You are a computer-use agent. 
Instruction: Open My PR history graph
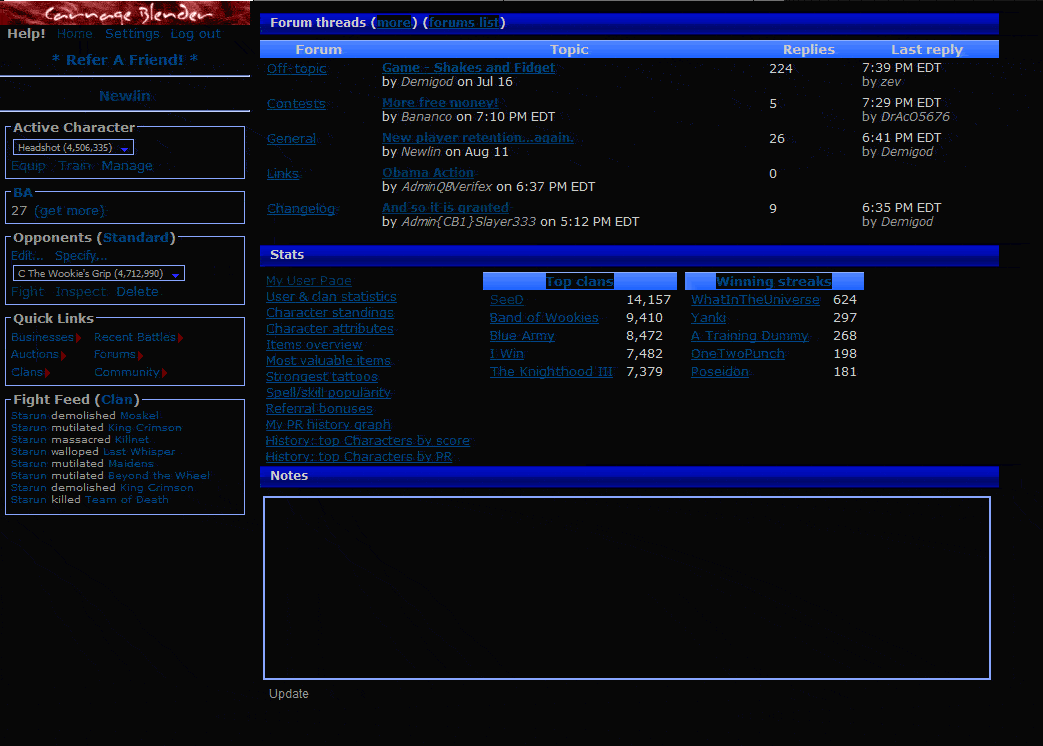(x=329, y=424)
